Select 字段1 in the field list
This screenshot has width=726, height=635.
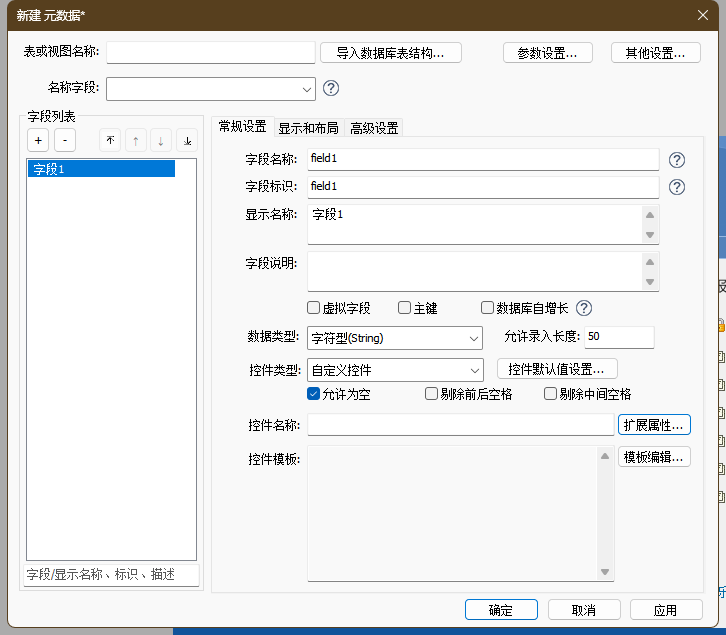click(100, 169)
